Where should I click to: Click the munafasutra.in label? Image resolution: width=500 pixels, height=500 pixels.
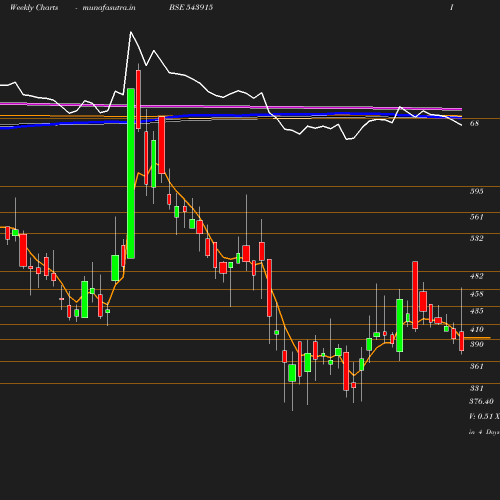(109, 8)
